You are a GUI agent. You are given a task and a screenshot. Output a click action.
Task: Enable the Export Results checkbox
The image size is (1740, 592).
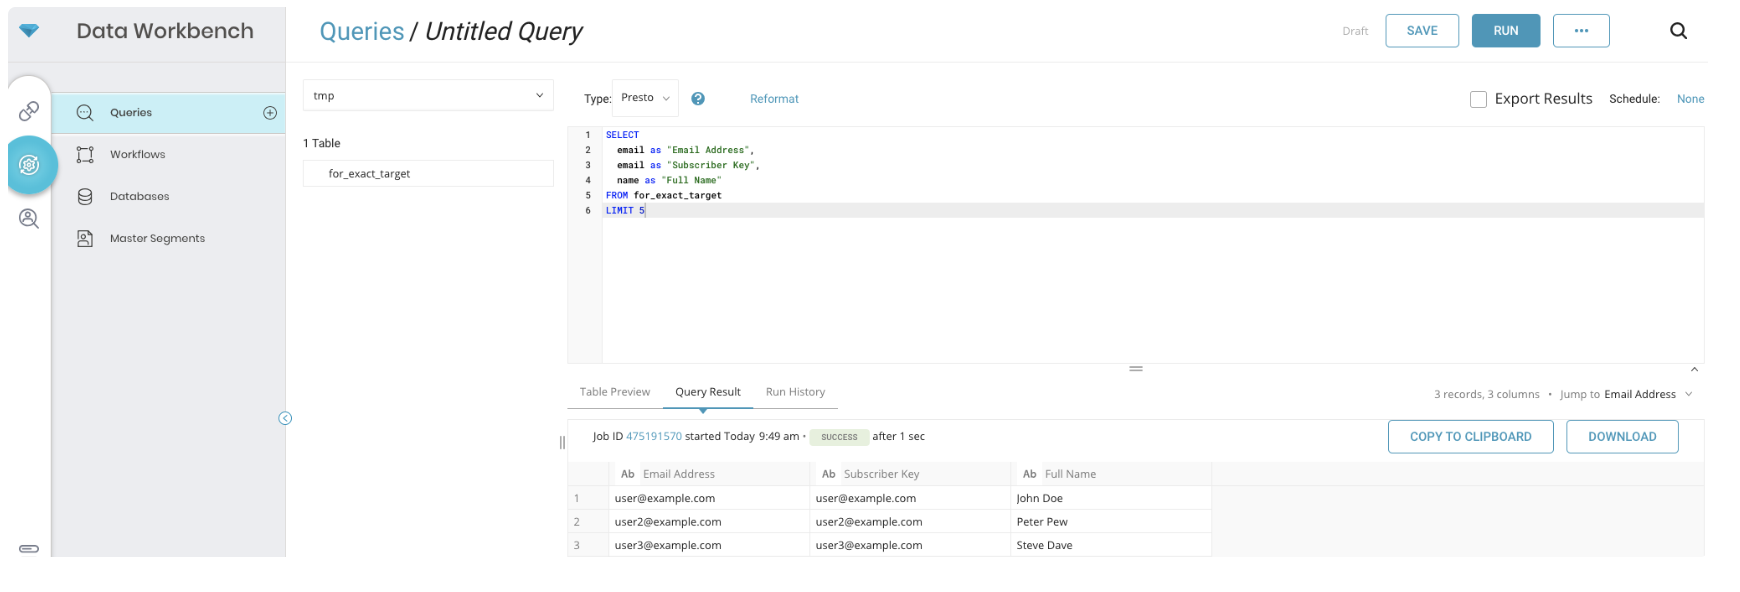(x=1478, y=99)
